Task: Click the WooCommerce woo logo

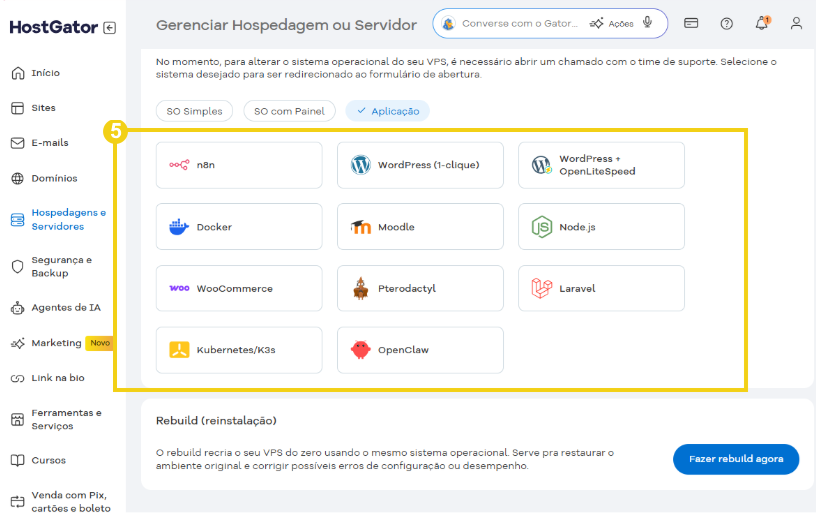Action: coord(179,288)
